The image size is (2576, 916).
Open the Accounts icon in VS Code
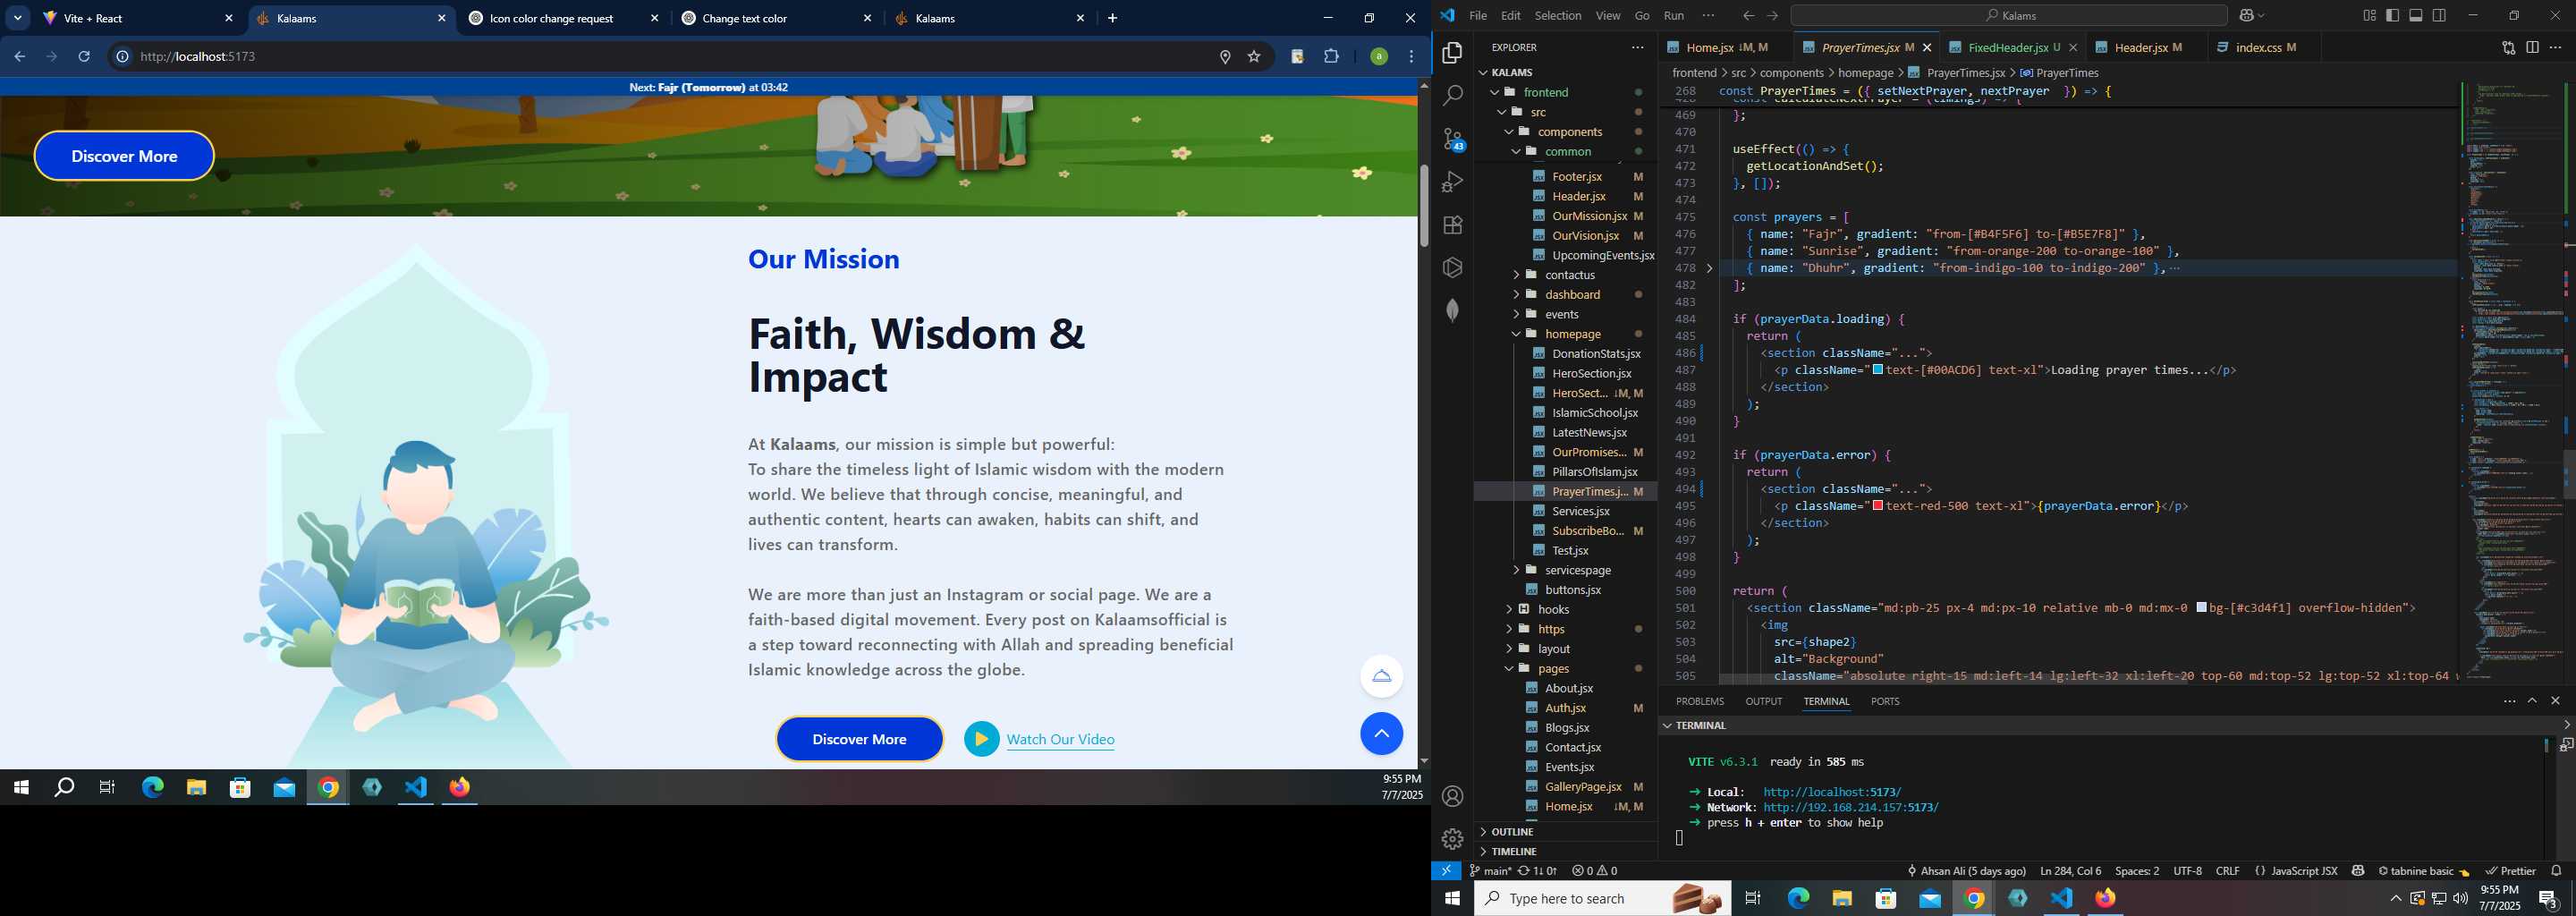coord(1452,796)
